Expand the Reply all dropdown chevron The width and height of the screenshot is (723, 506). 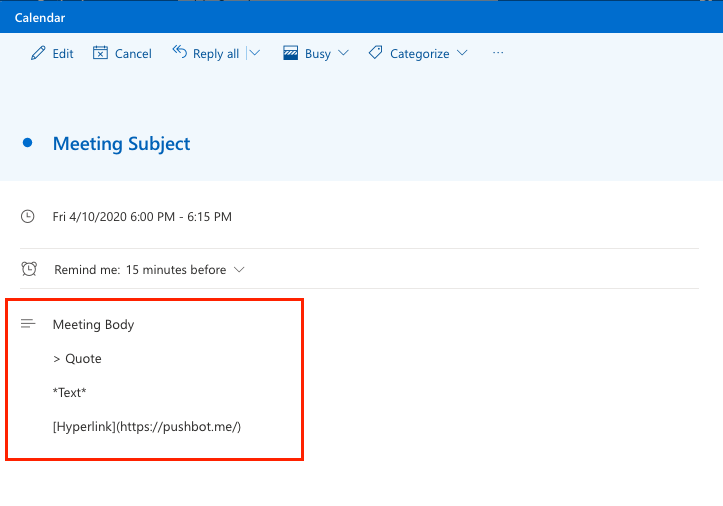[254, 53]
